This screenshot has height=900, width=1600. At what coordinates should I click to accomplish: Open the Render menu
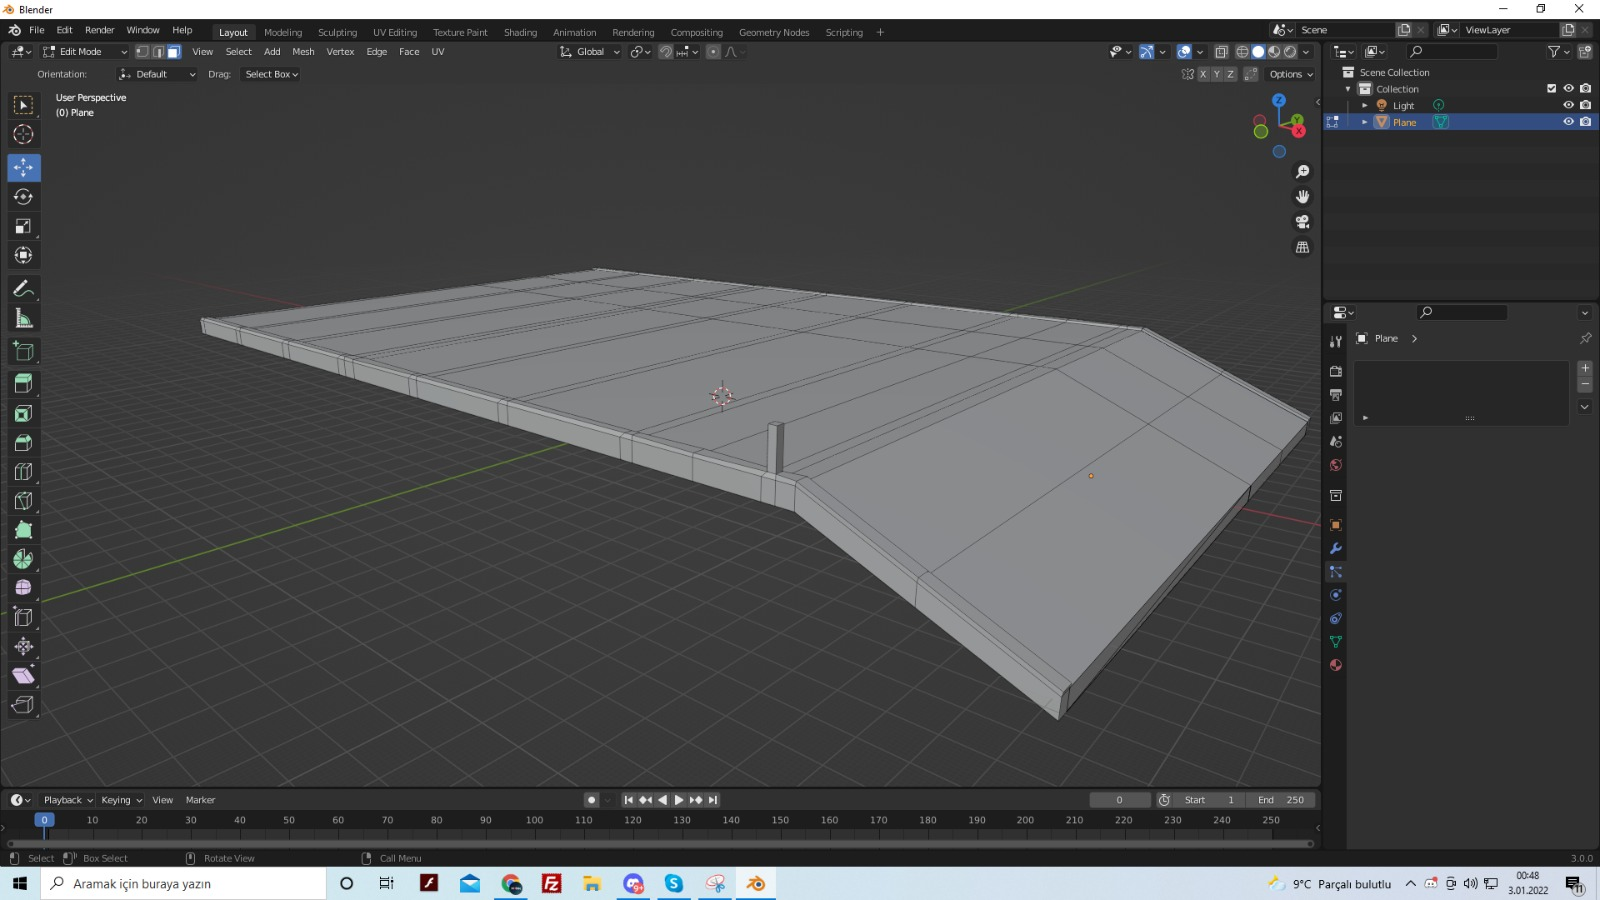click(99, 30)
